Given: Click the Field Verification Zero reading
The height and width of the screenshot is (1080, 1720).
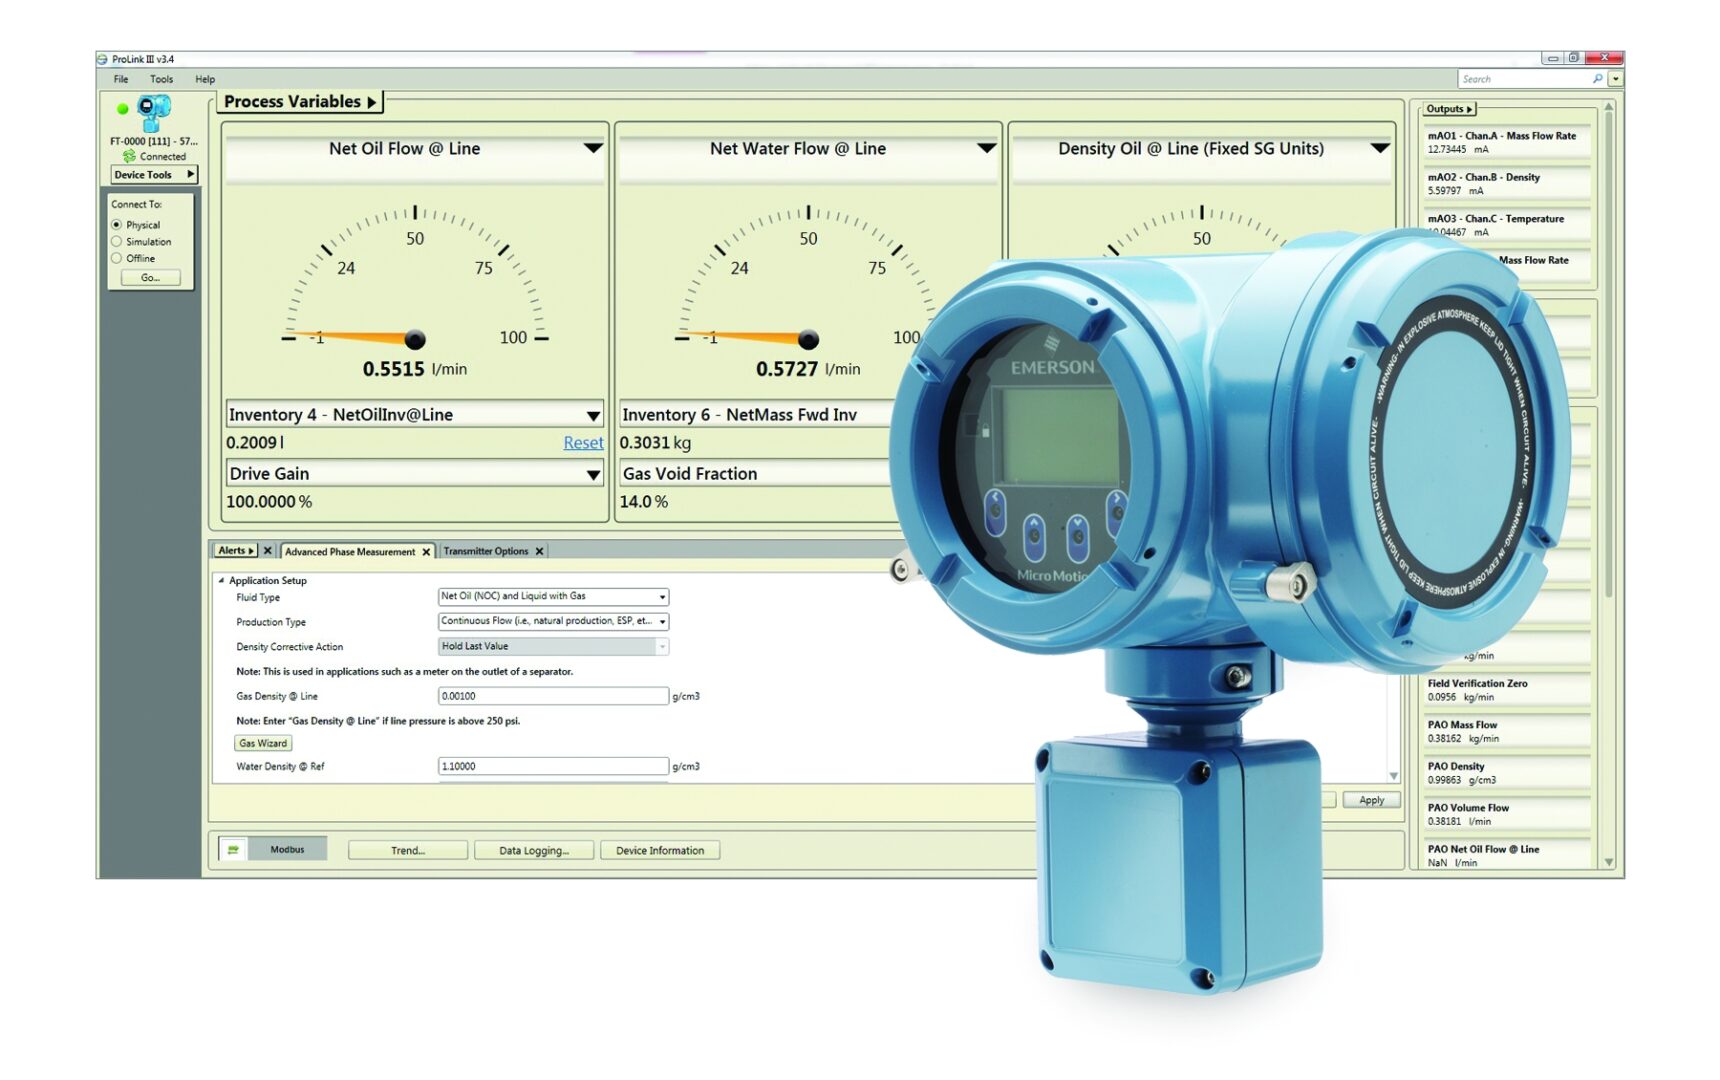Looking at the screenshot, I should coord(1506,690).
